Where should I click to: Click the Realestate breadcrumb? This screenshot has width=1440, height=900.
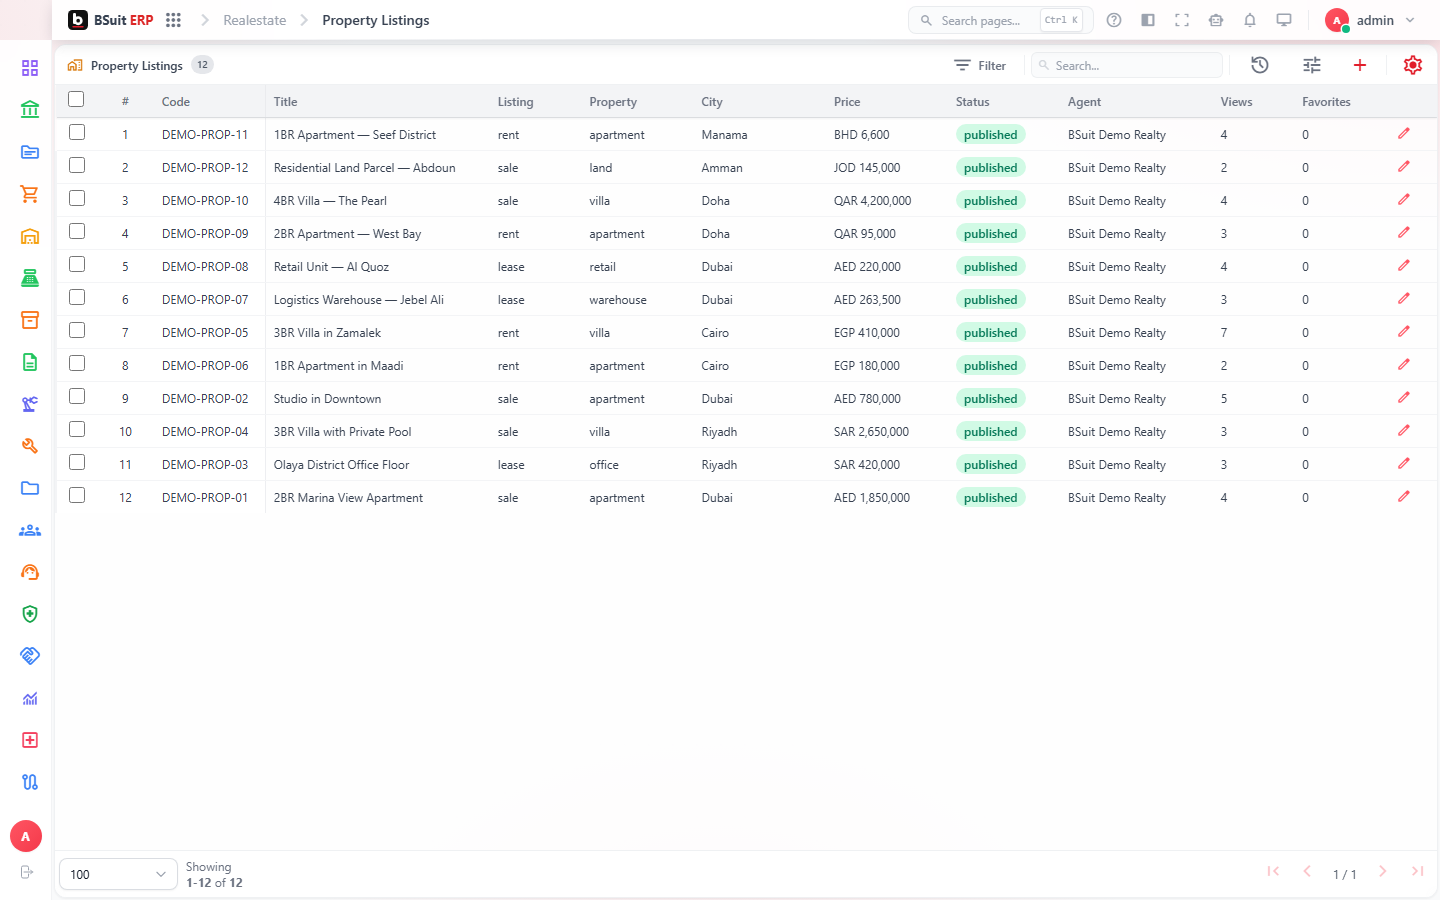point(254,20)
